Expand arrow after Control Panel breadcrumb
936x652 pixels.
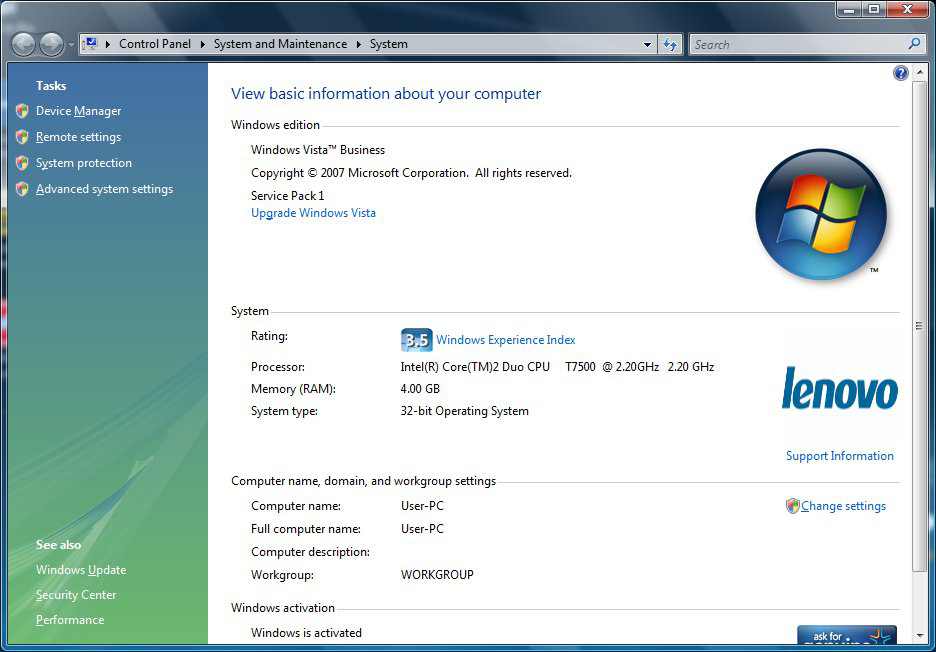pyautogui.click(x=202, y=44)
